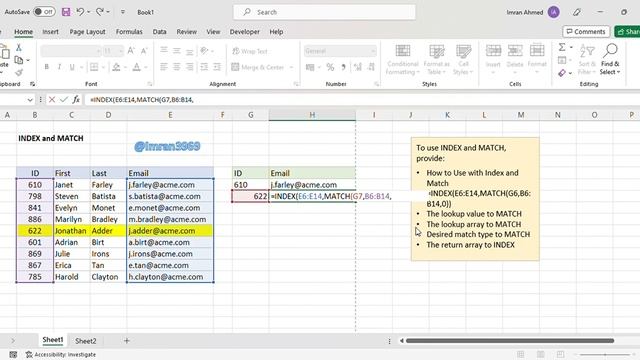Select the column H header
The width and height of the screenshot is (640, 360).
(312, 115)
